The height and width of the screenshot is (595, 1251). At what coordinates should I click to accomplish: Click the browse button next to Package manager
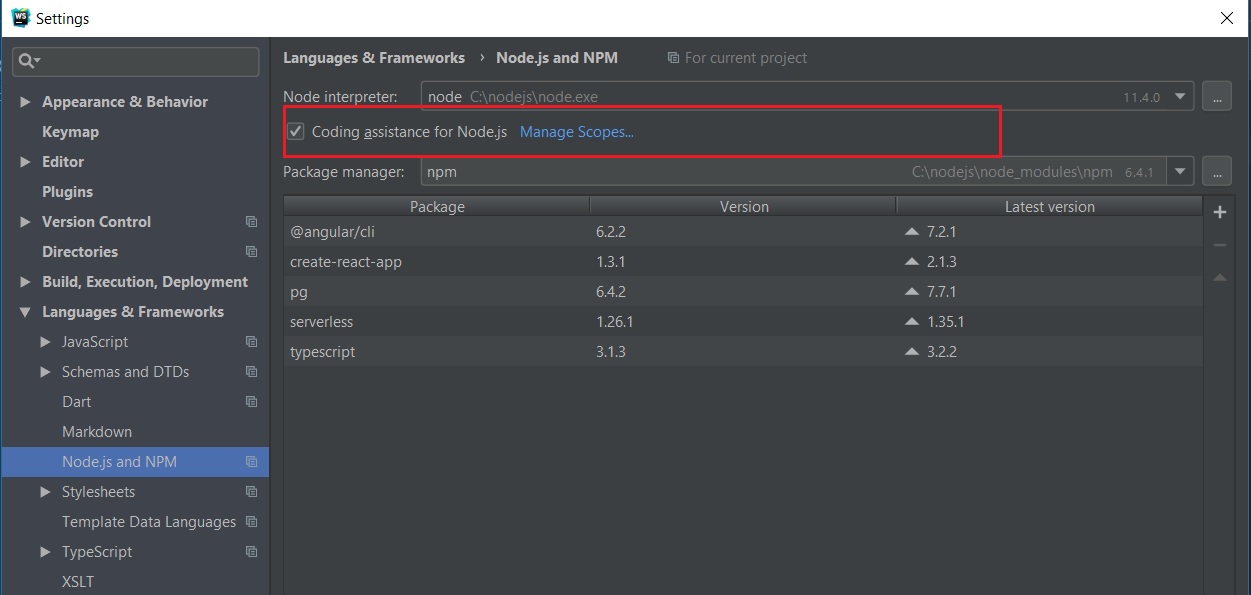coord(1216,172)
